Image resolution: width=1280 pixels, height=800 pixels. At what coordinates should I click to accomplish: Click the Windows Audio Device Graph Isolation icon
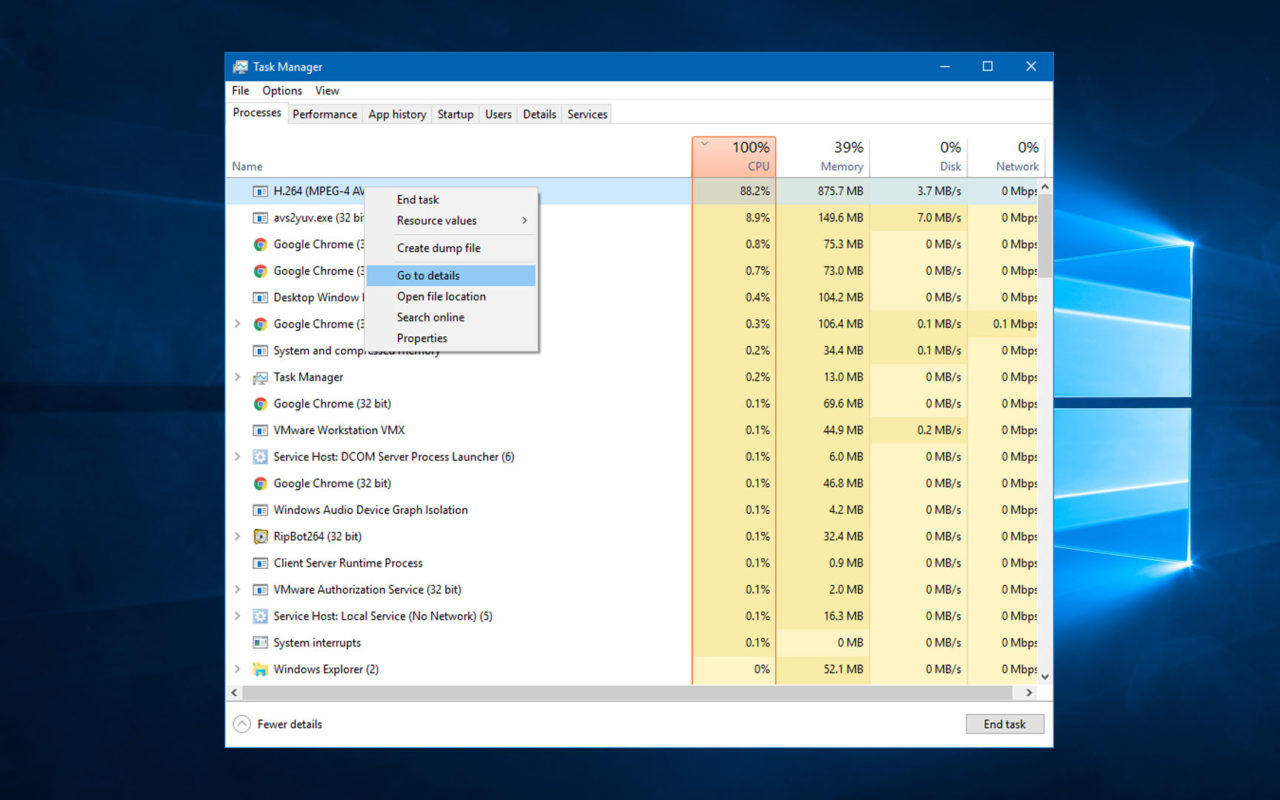(x=260, y=510)
